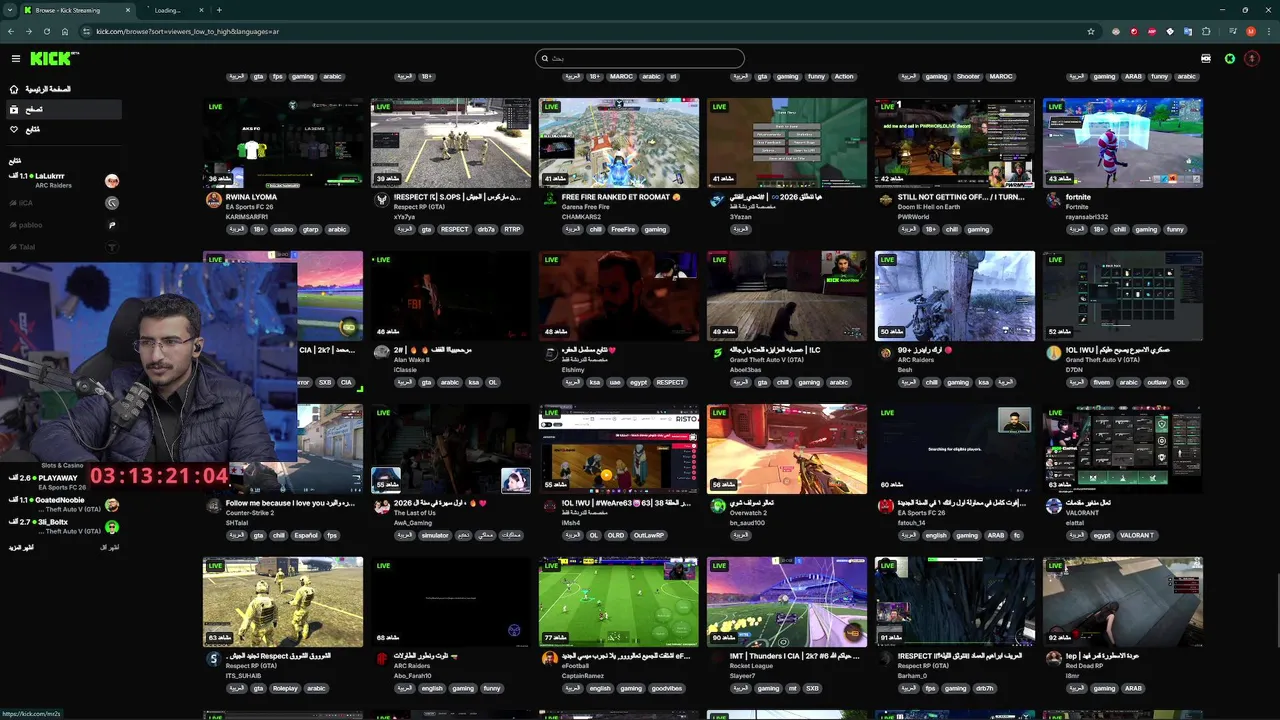Click the gtarp tag under RWINA LYOMA
The image size is (1280, 720).
coord(311,229)
